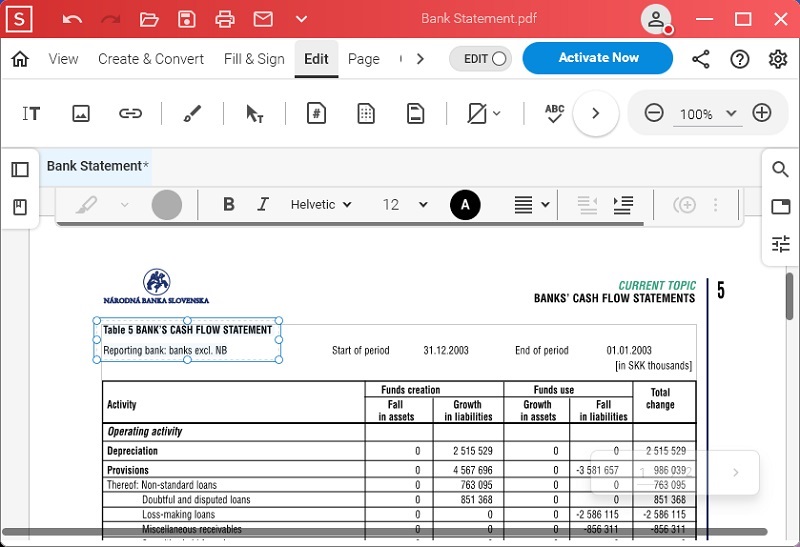Click the Soda PDF logo icon
This screenshot has width=800, height=547.
[x=19, y=19]
